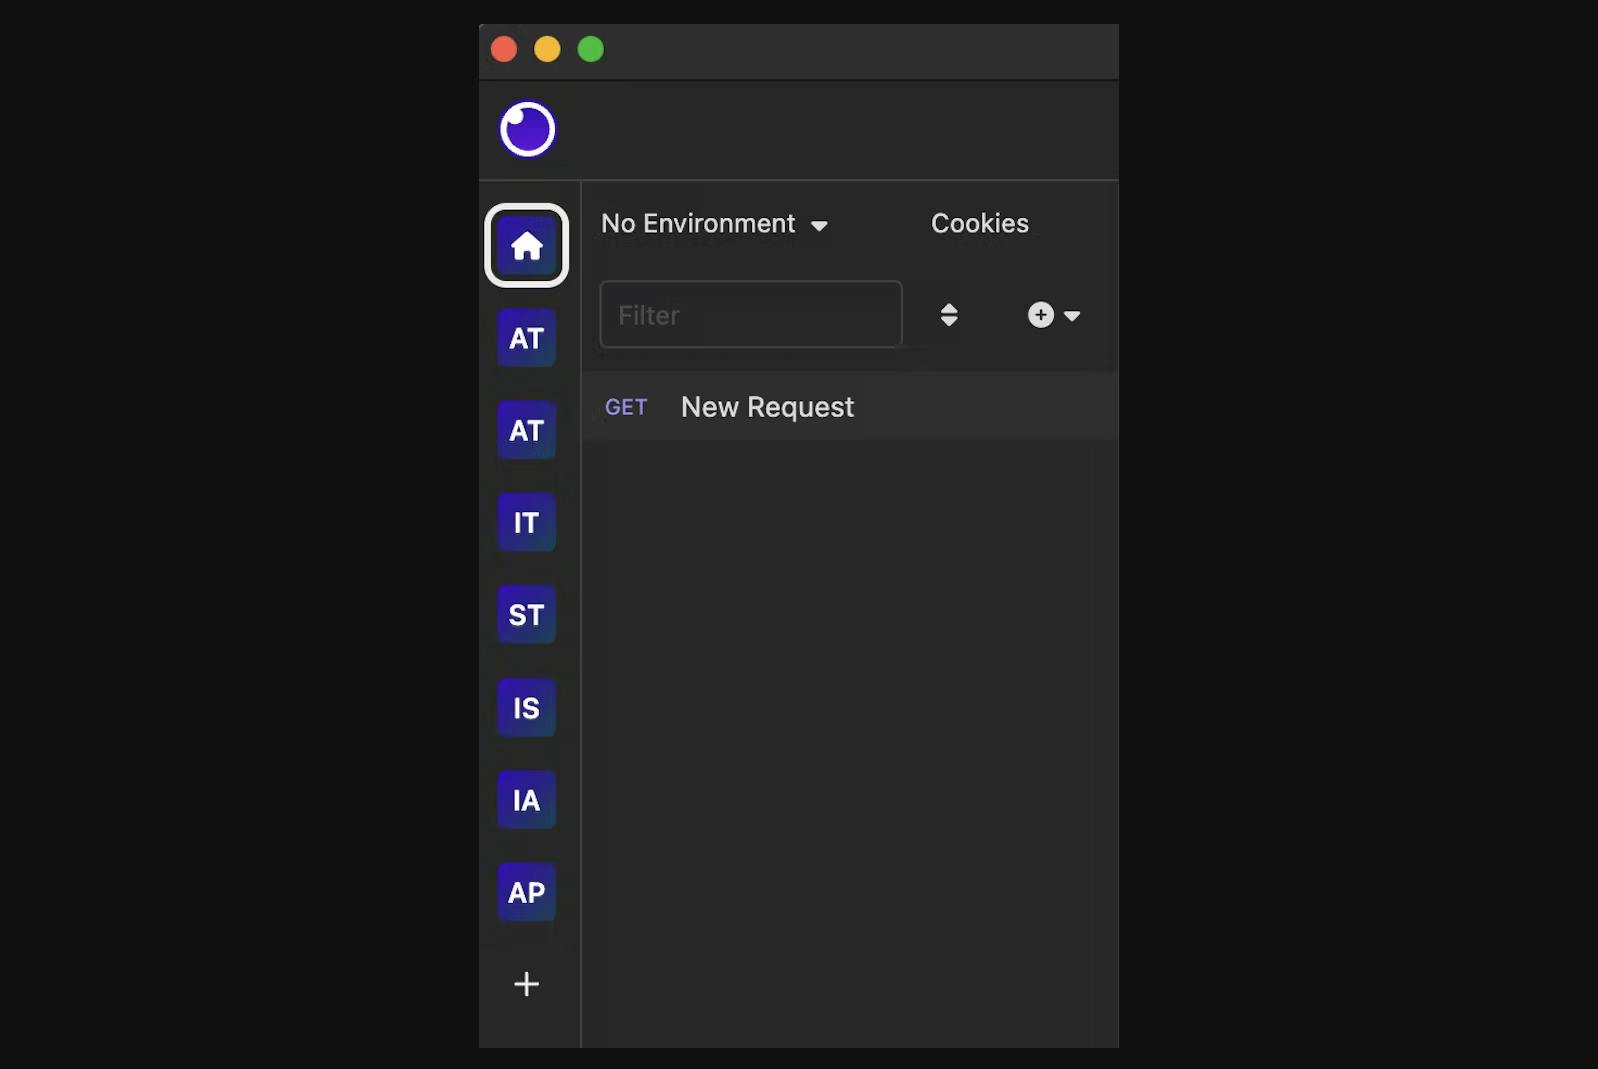Add a new workspace with plus icon
1598x1069 pixels.
[x=527, y=984]
